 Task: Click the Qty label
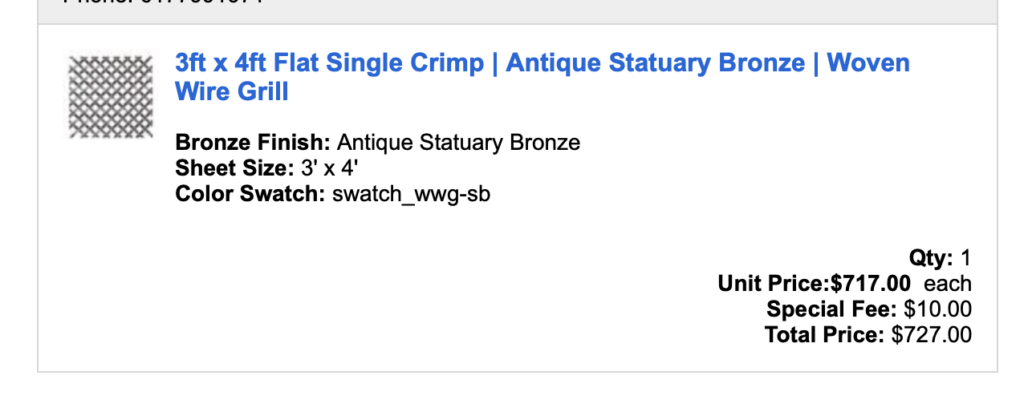(931, 258)
